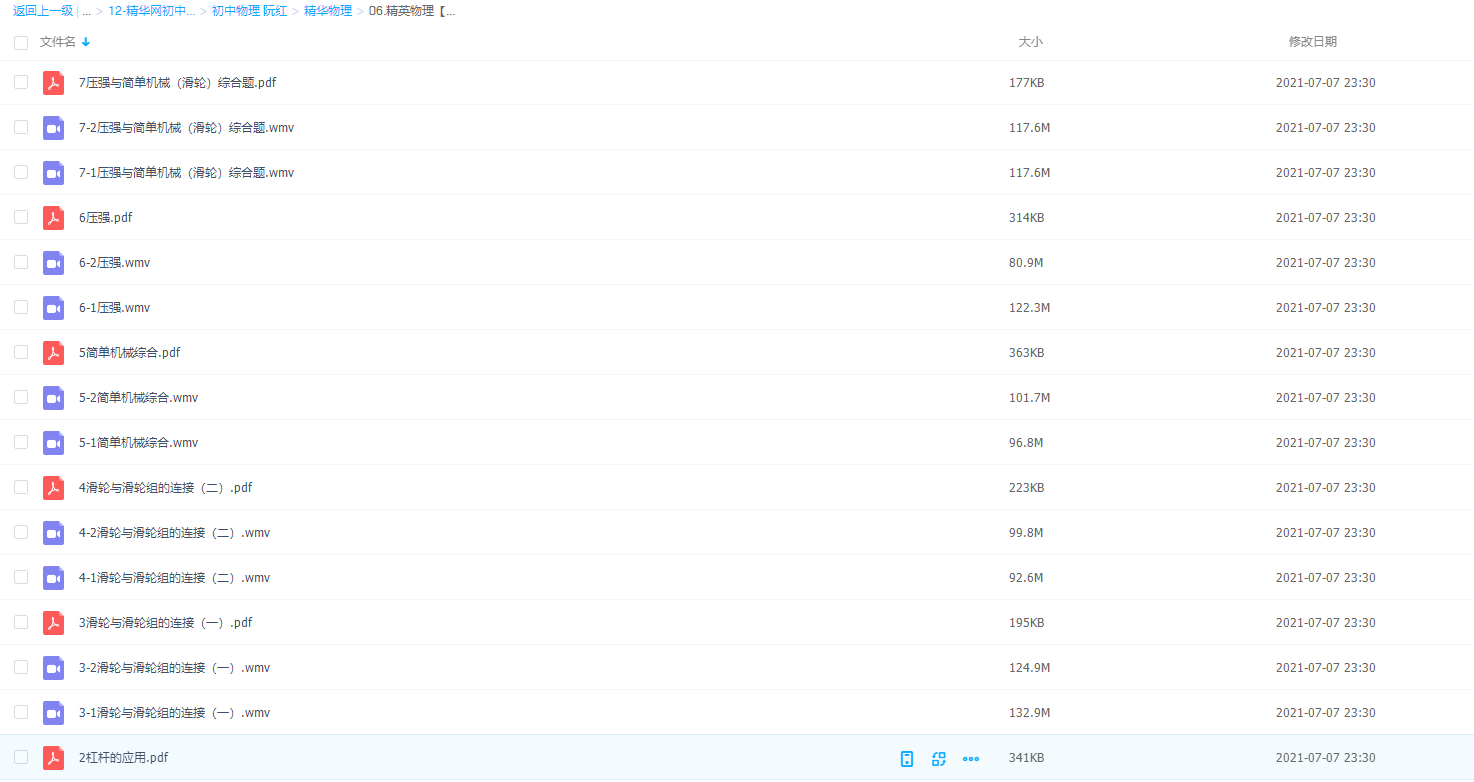
Task: Toggle the select-all checkbox in header
Action: tap(21, 42)
